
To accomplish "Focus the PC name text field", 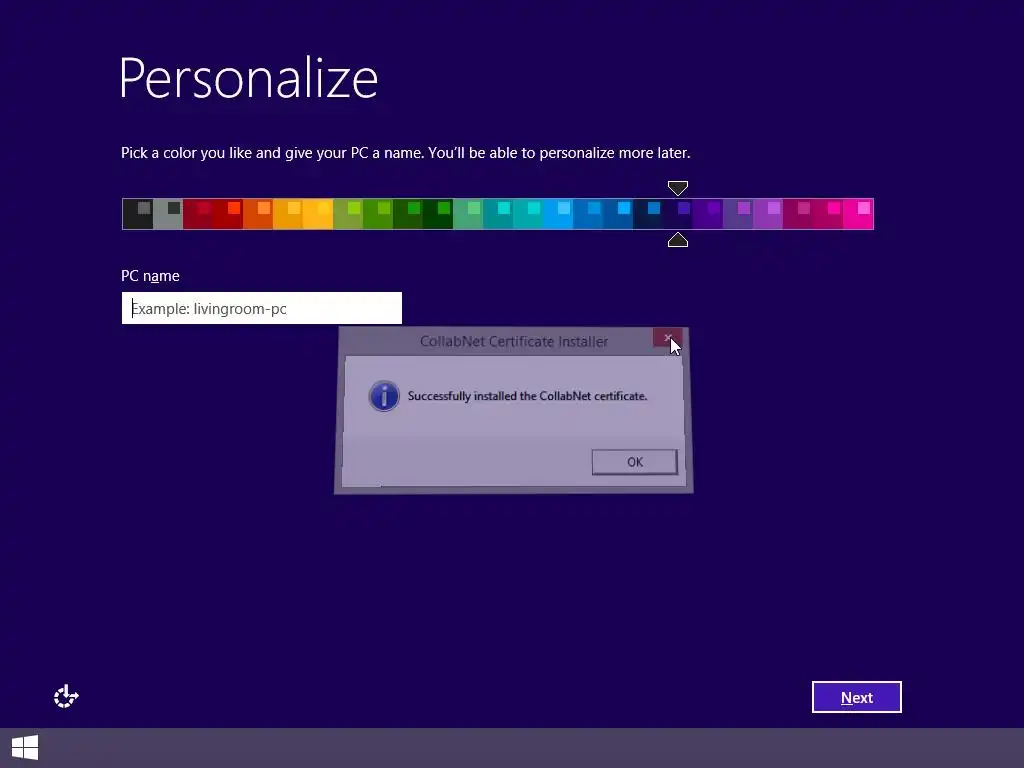I will pos(262,308).
